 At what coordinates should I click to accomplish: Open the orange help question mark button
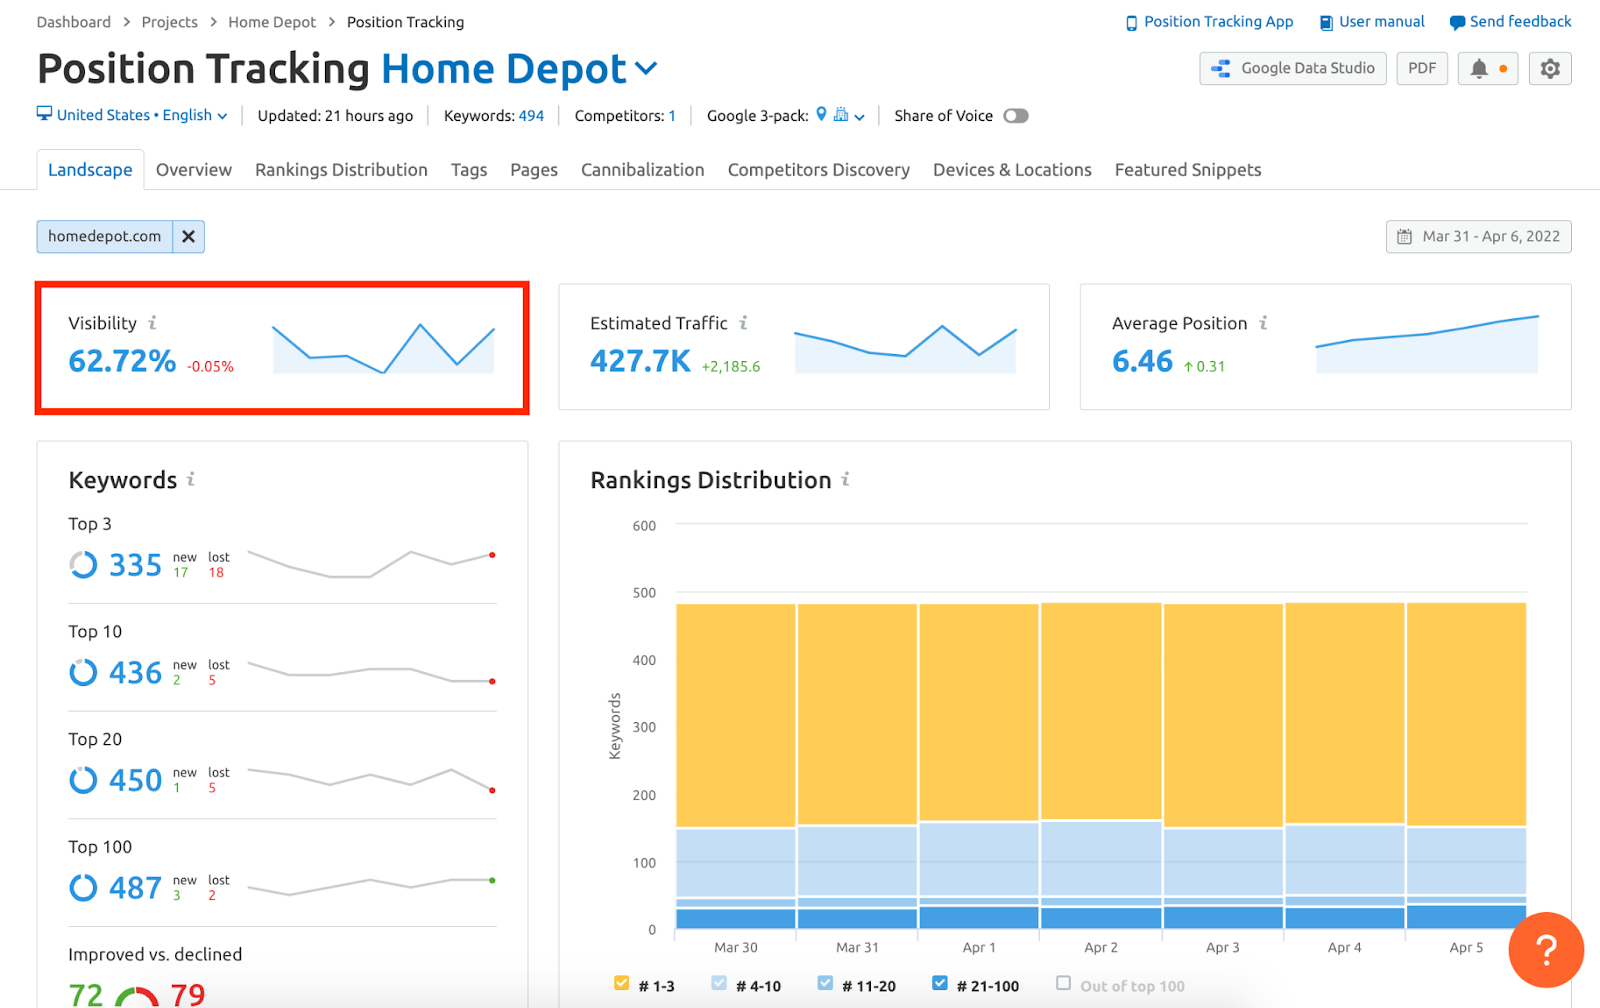click(1546, 949)
